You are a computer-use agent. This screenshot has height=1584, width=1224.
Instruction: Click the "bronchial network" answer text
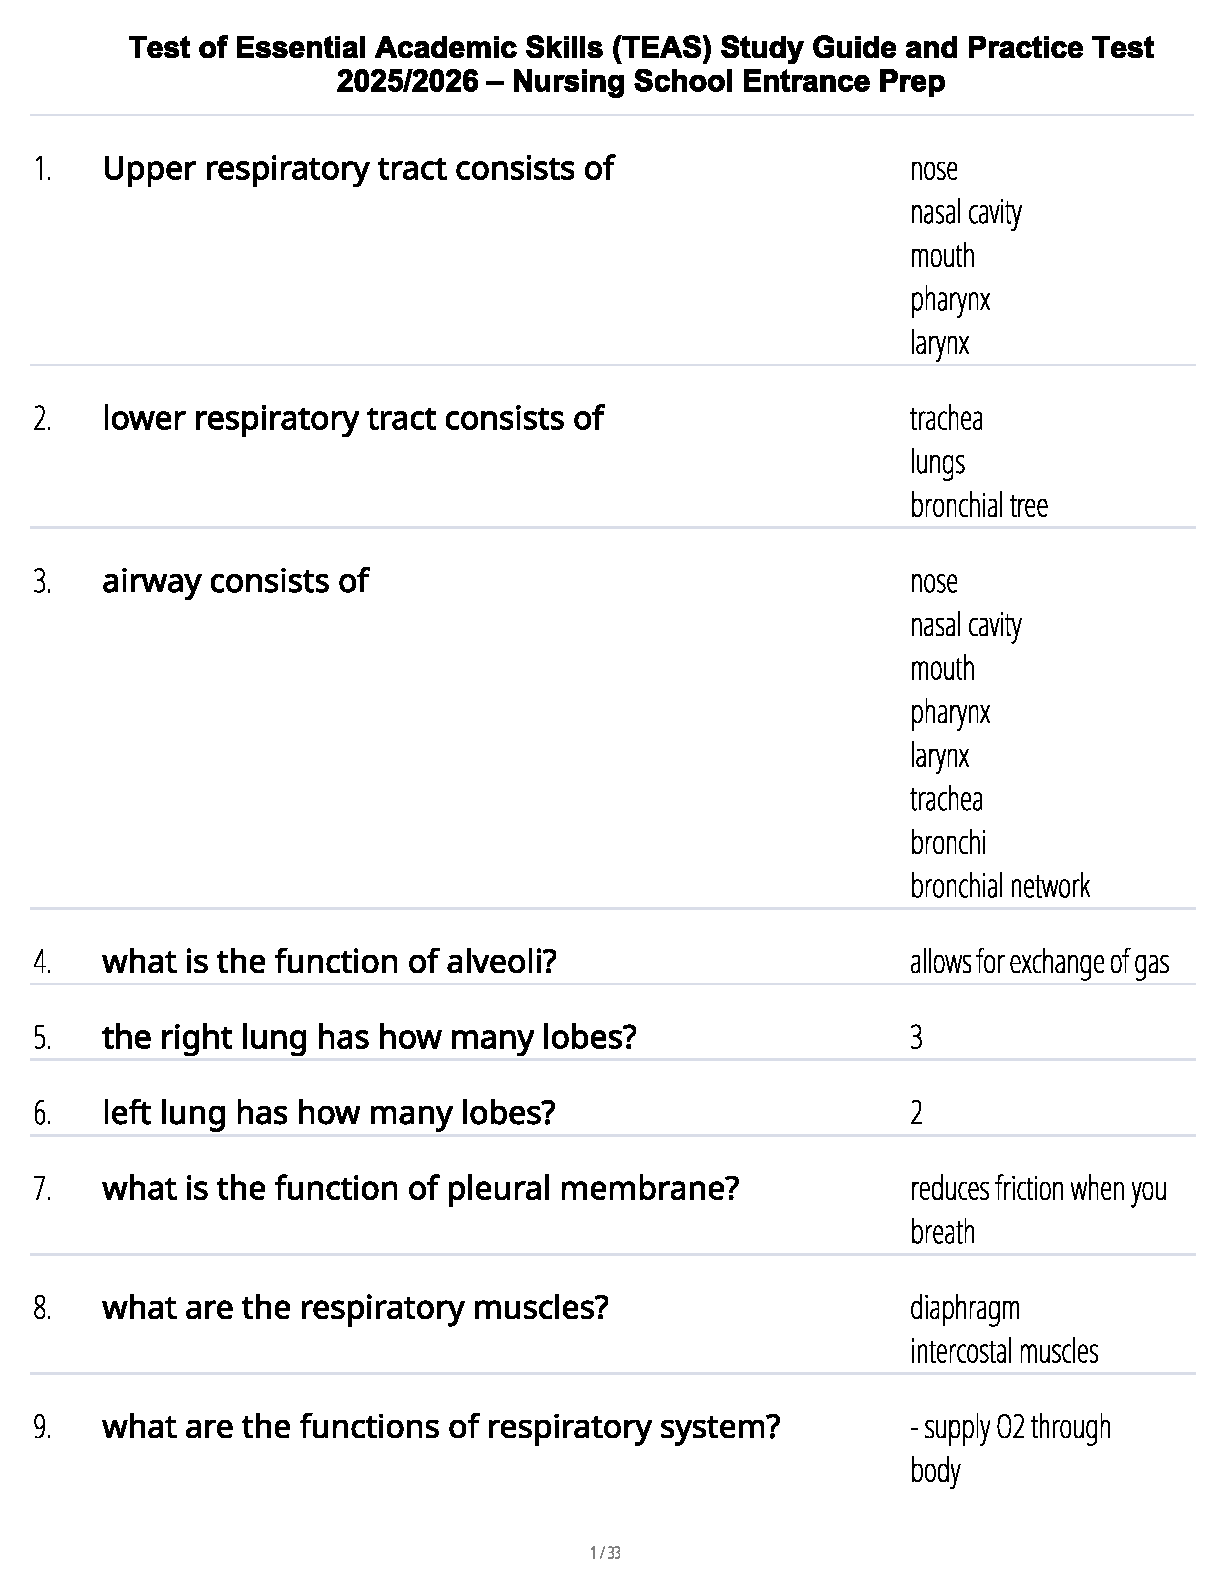(999, 886)
